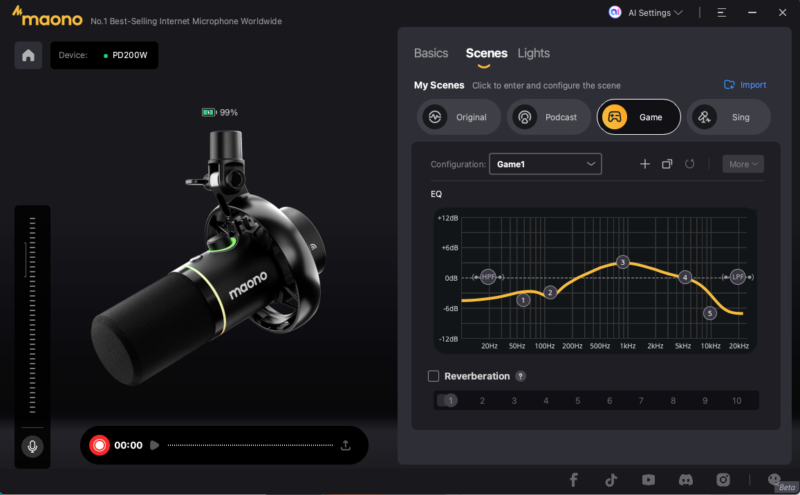Open the Game1 configuration dropdown
Viewport: 800px width, 495px height.
tap(545, 164)
